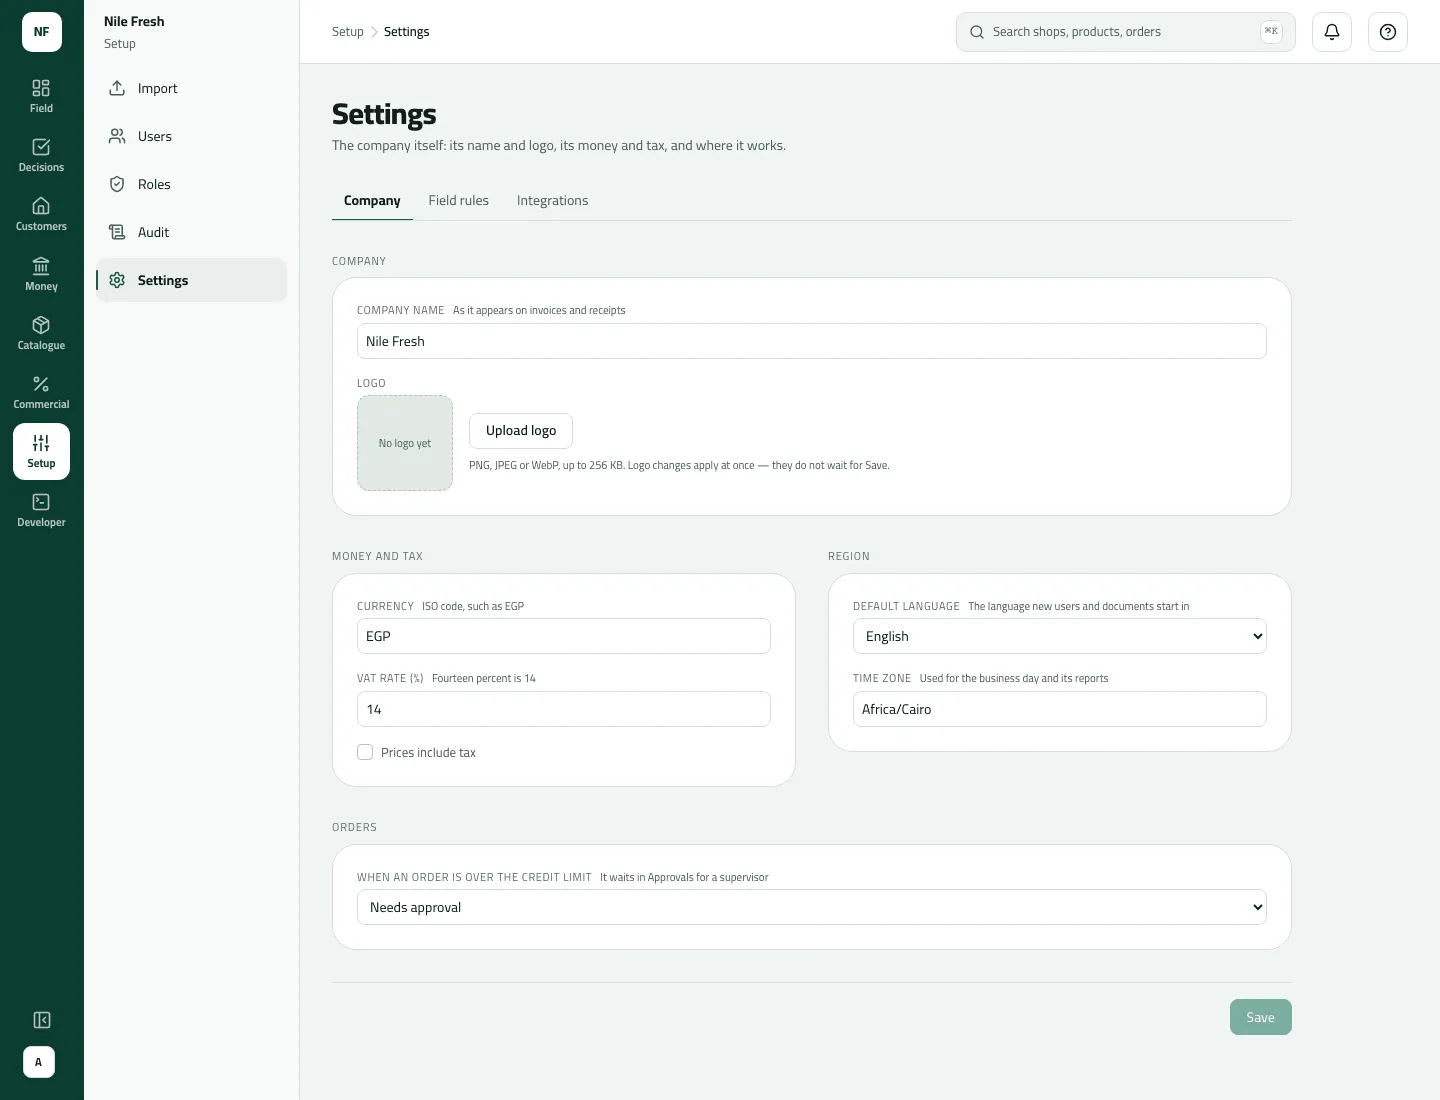
Task: Open the help question mark icon
Action: (x=1388, y=32)
